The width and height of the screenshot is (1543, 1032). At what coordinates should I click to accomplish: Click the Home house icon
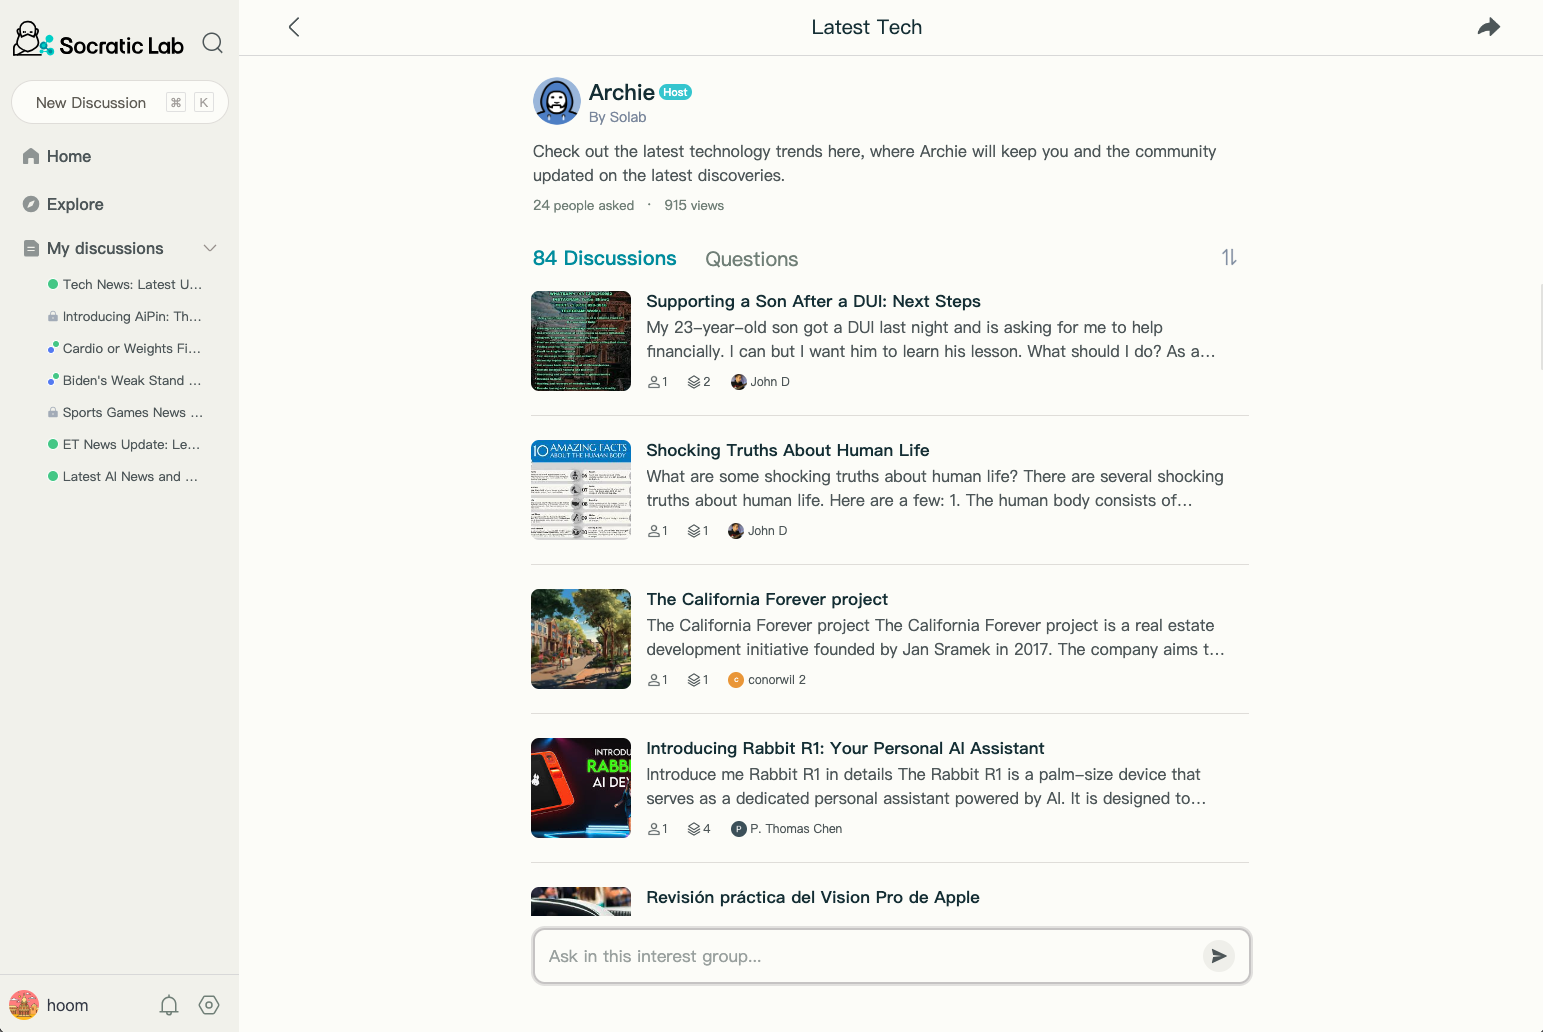[31, 156]
